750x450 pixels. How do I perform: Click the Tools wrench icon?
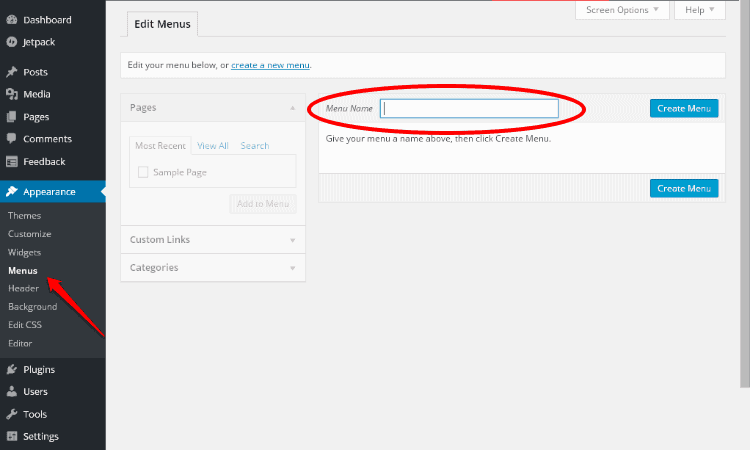(12, 414)
